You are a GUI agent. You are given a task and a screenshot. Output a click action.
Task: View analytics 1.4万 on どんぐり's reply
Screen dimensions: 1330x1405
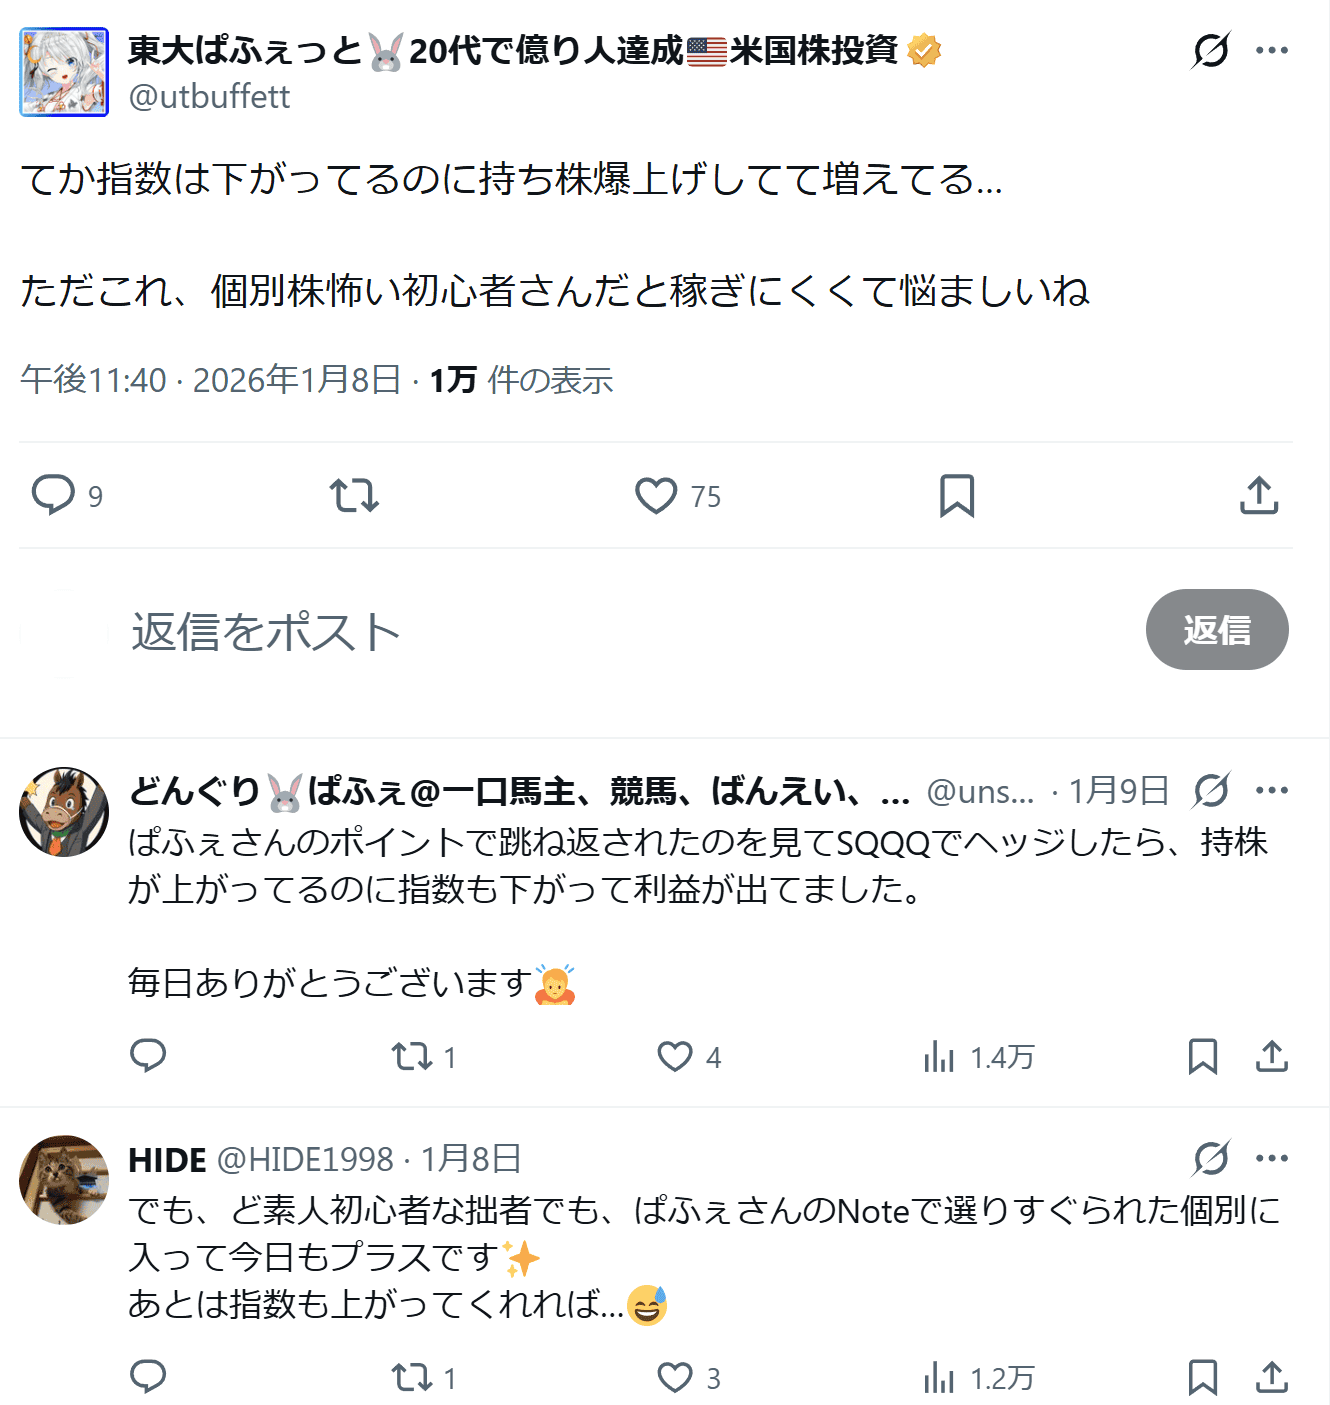point(979,1057)
